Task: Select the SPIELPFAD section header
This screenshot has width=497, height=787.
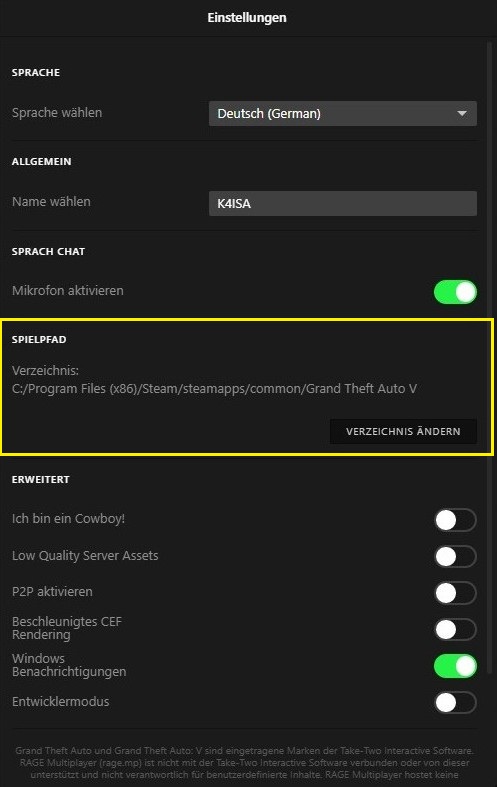Action: pos(39,339)
